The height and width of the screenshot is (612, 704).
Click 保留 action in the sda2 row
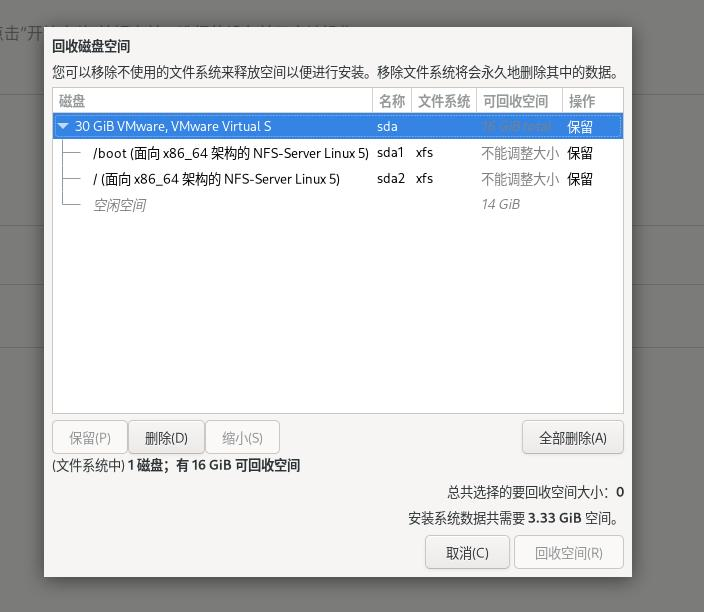[x=580, y=180]
